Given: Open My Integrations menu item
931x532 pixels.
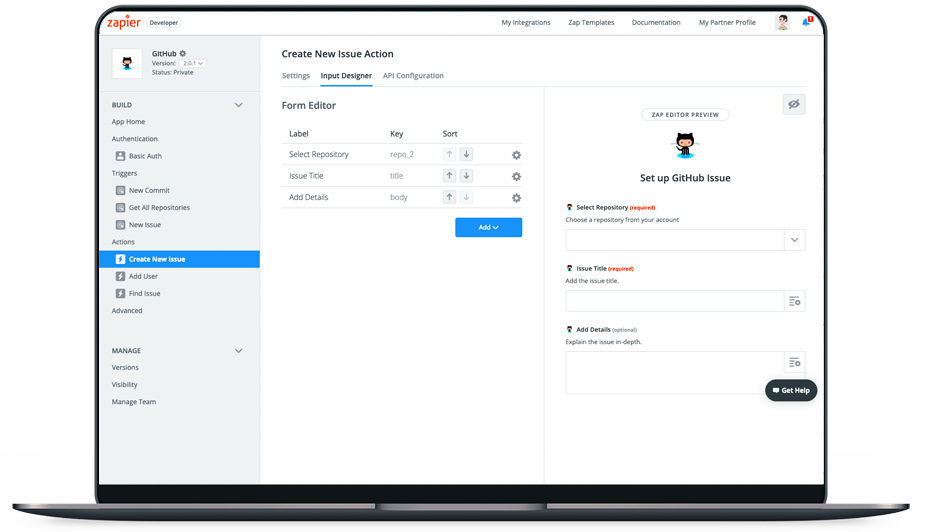Looking at the screenshot, I should pos(525,23).
